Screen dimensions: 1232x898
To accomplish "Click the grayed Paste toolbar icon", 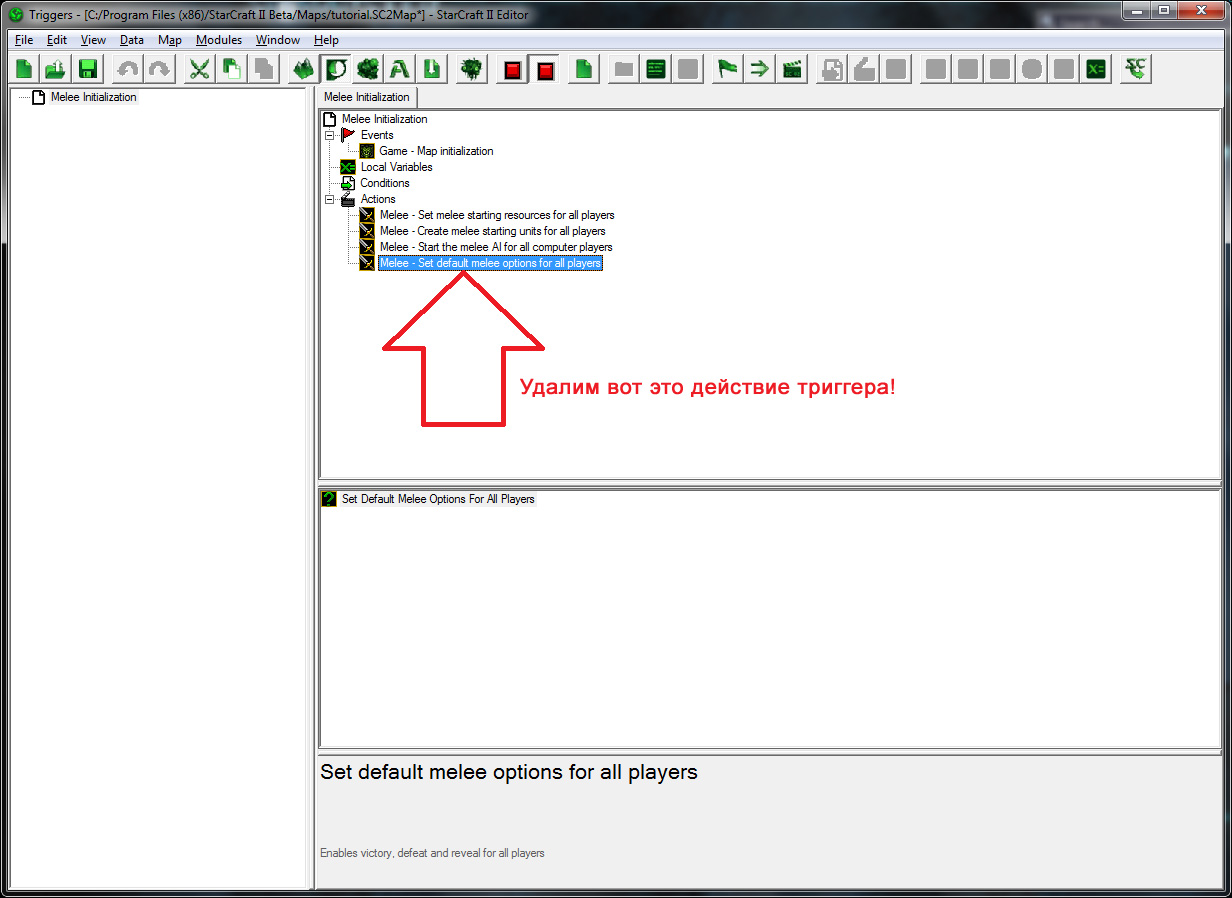I will coord(264,69).
